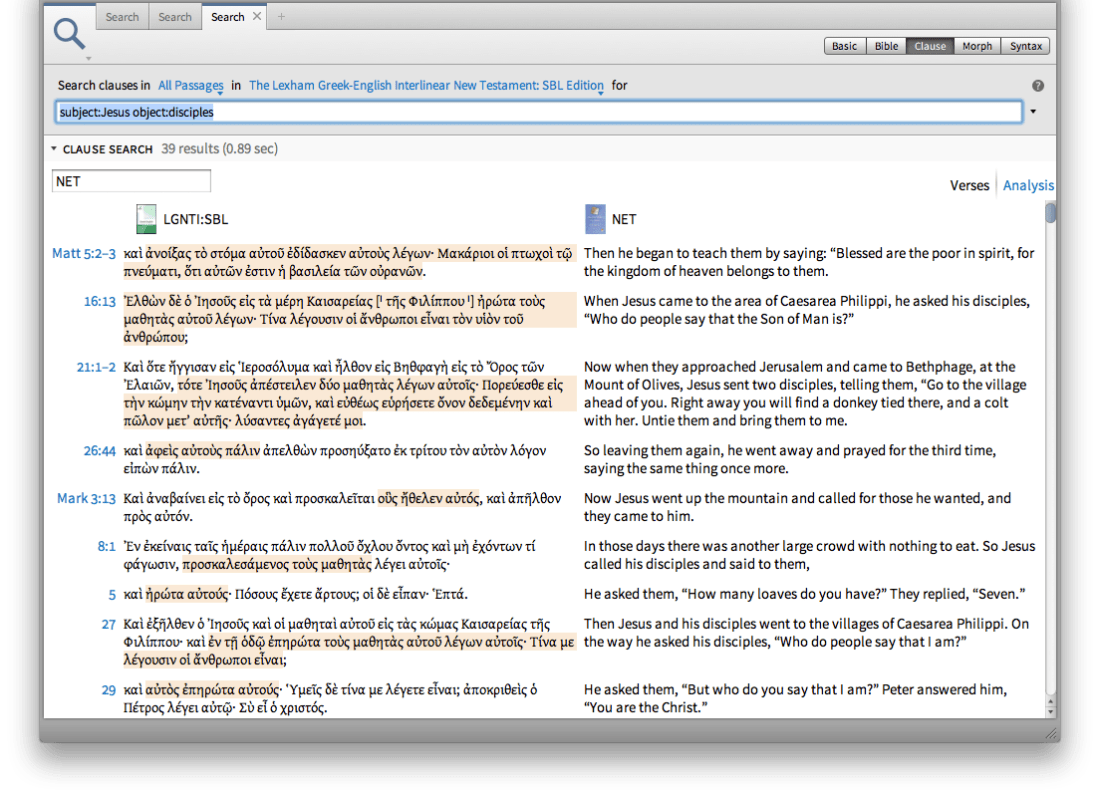The width and height of the screenshot is (1100, 797).
Task: Open the Matt 5:2–3 reference link
Action: [x=84, y=254]
